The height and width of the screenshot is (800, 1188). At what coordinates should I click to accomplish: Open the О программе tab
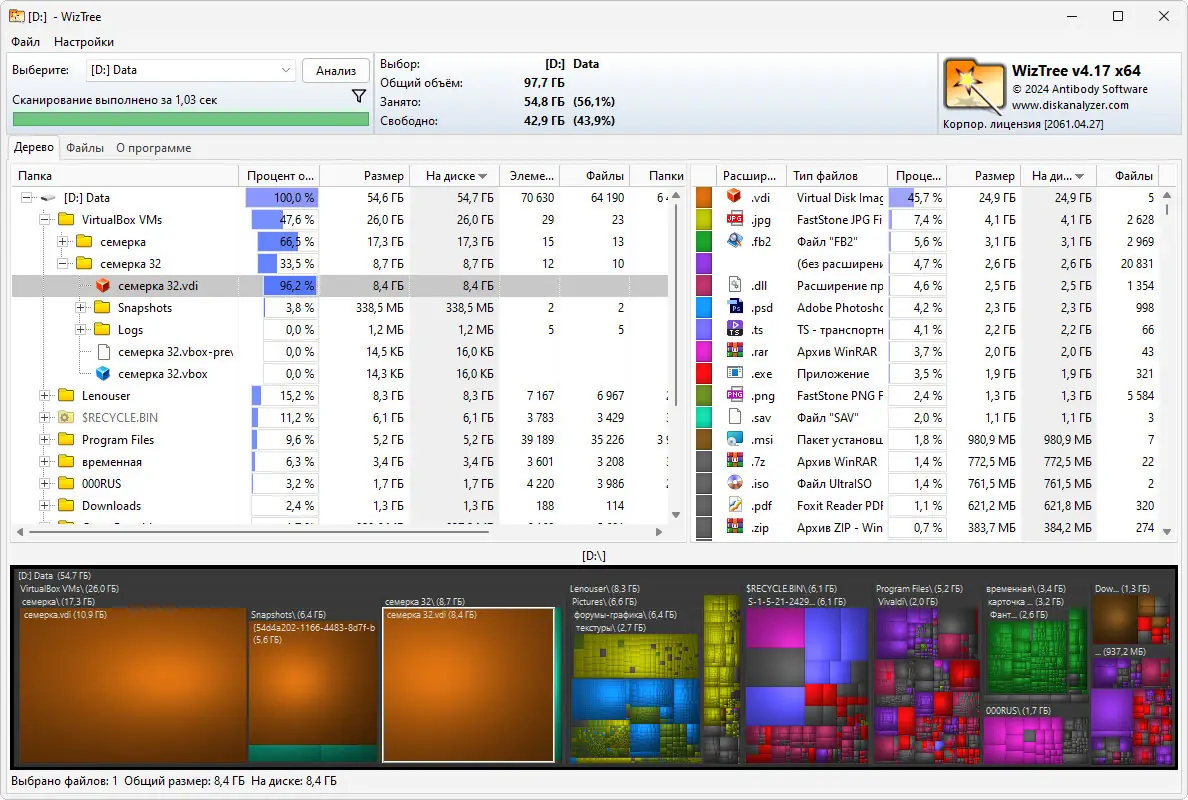point(154,148)
